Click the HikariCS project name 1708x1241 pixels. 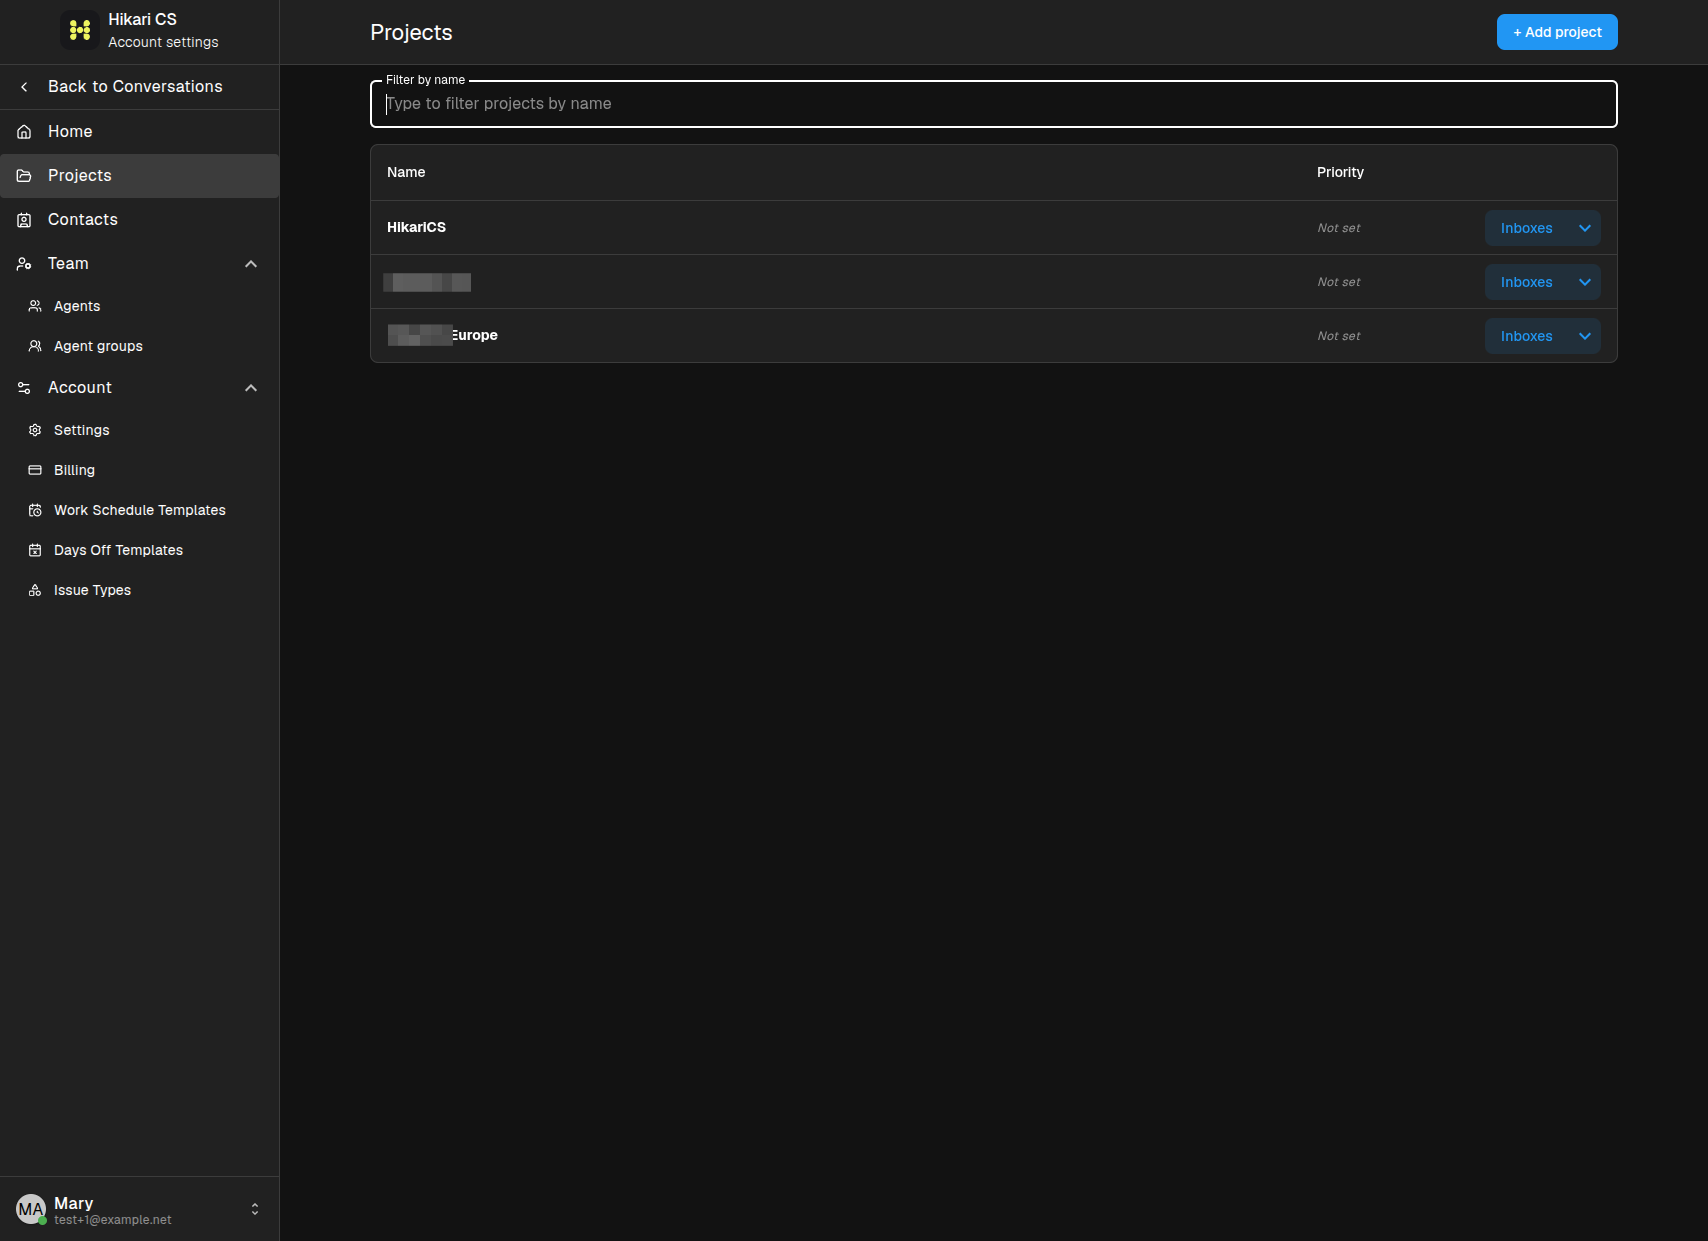tap(416, 227)
